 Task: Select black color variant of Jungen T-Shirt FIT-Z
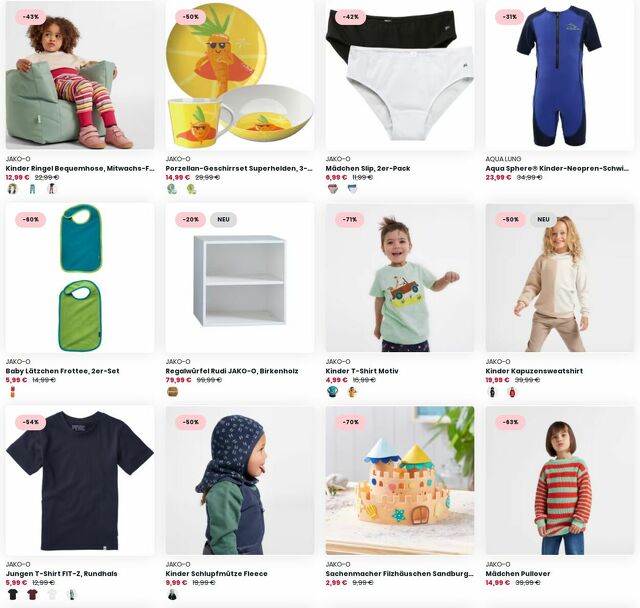pos(13,595)
